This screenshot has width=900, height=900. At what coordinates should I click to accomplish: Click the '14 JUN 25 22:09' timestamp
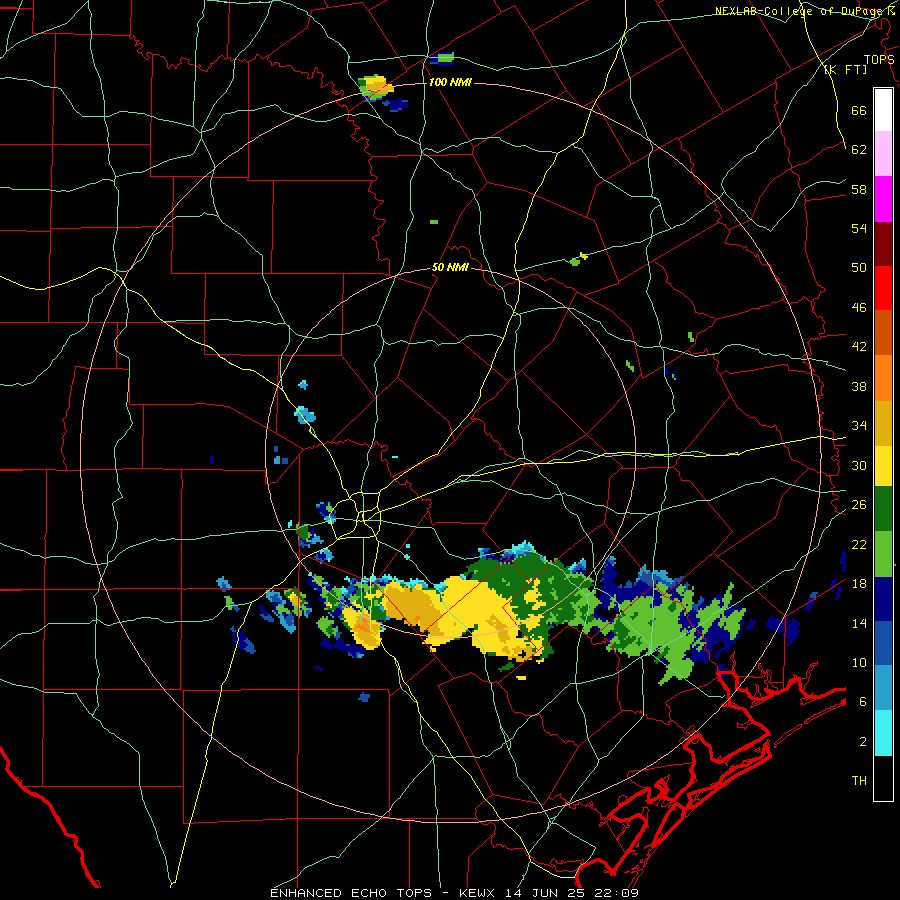coord(572,893)
